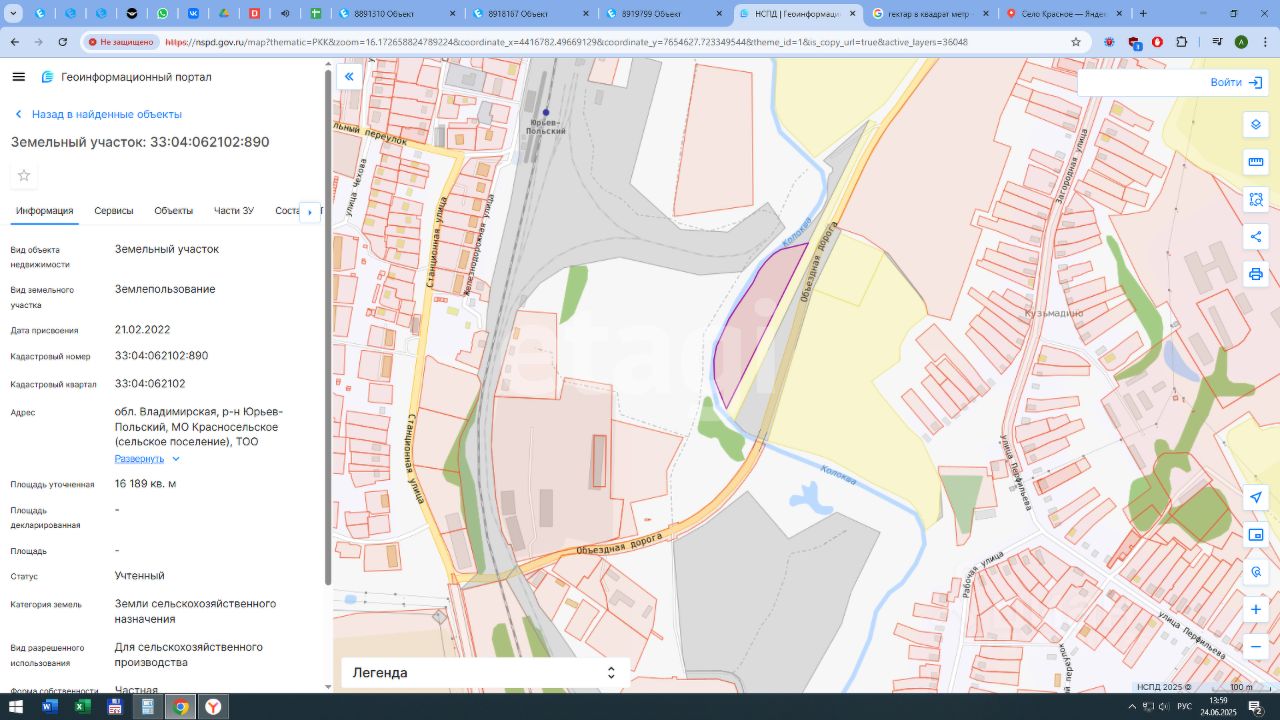Open the tab search dropdown
The width and height of the screenshot is (1280, 720).
[12, 14]
